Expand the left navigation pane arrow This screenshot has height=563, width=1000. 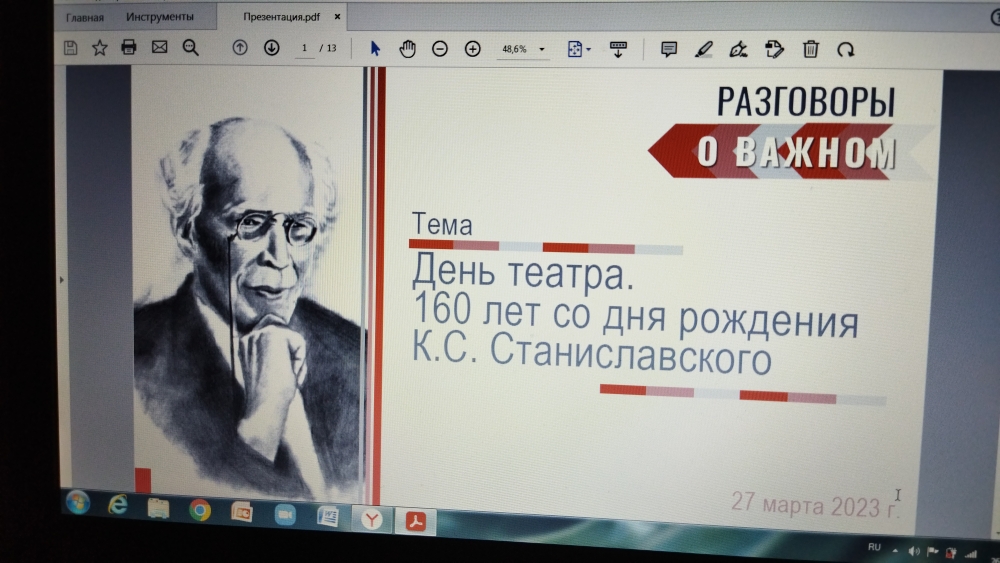click(x=61, y=279)
